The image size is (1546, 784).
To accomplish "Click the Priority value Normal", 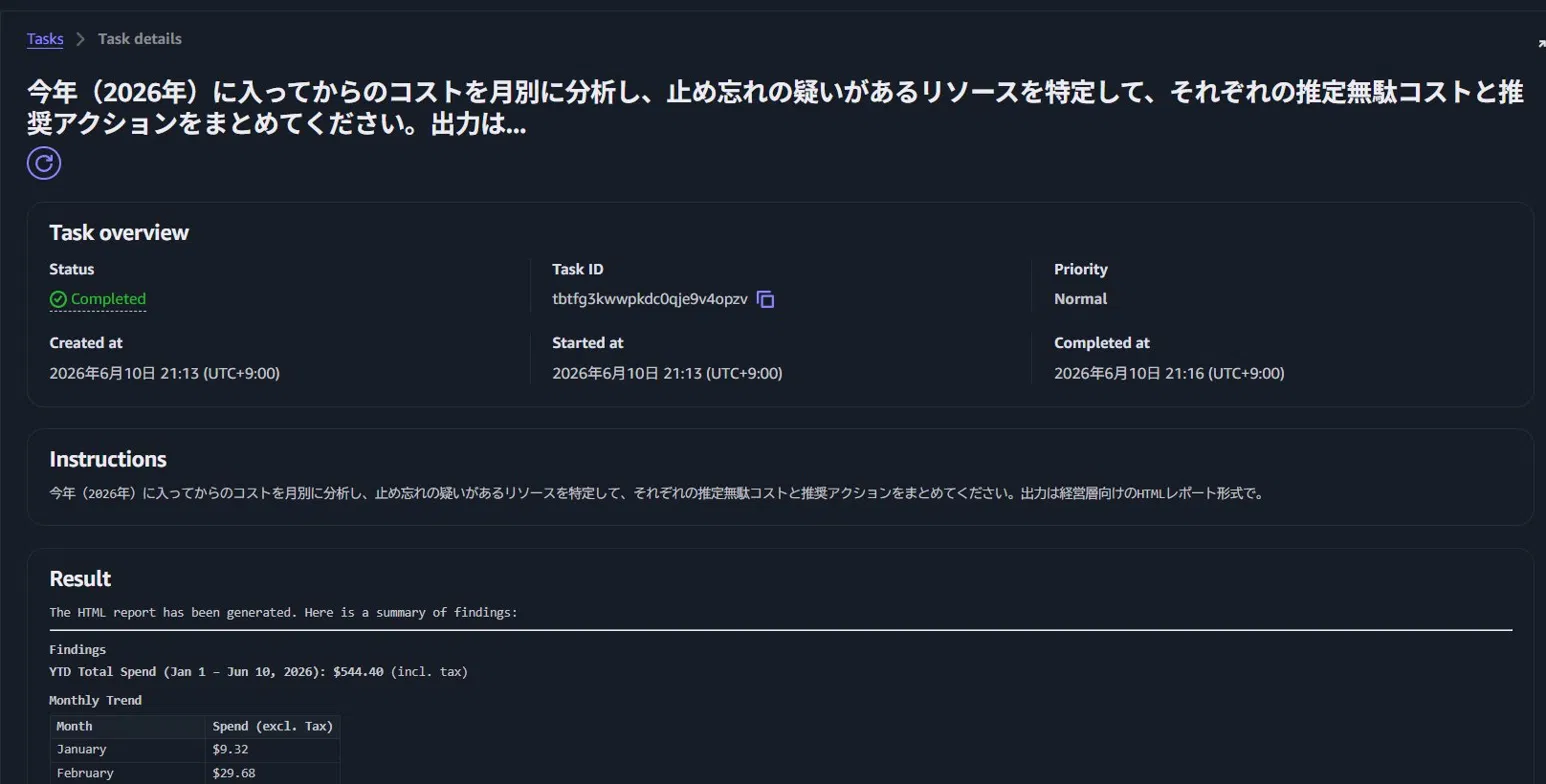I will (1080, 299).
